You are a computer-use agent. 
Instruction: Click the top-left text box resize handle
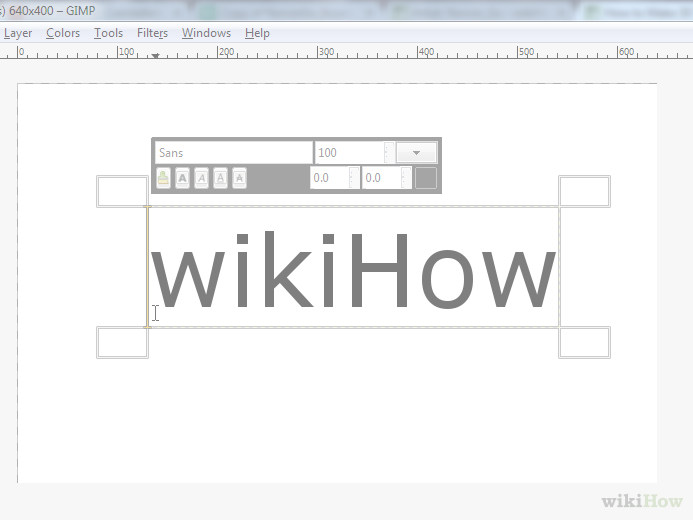[122, 191]
